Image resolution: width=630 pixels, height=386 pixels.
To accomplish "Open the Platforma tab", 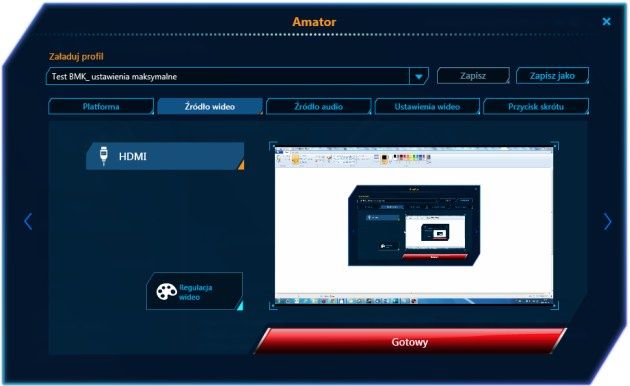I will coord(101,106).
